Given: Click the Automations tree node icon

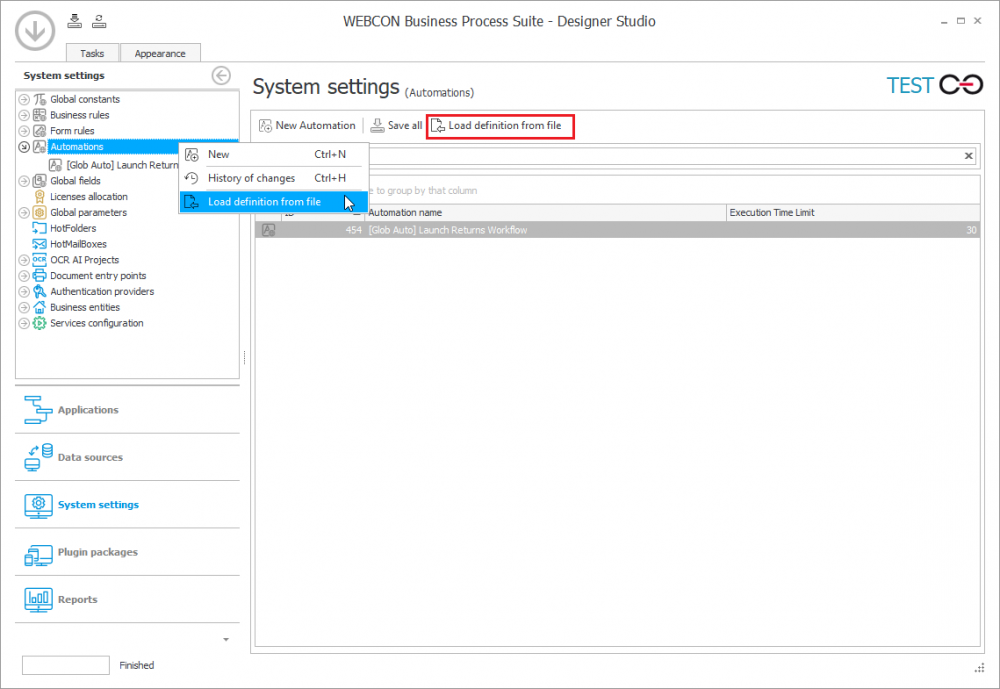Looking at the screenshot, I should point(40,147).
